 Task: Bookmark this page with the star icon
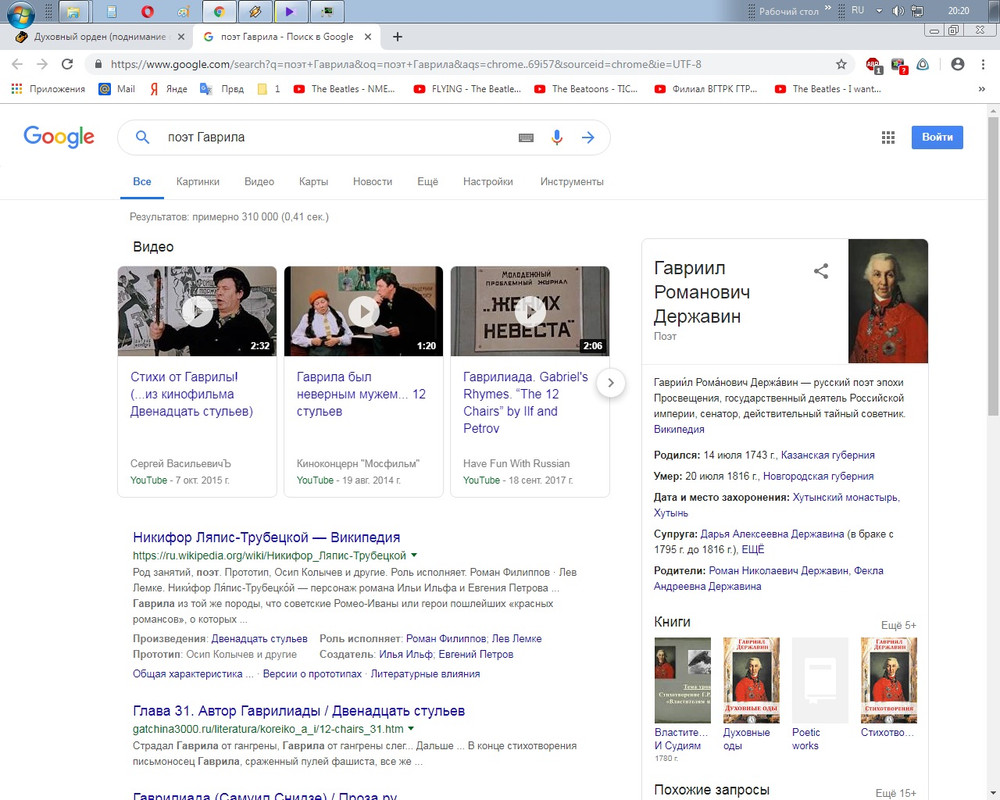841,64
